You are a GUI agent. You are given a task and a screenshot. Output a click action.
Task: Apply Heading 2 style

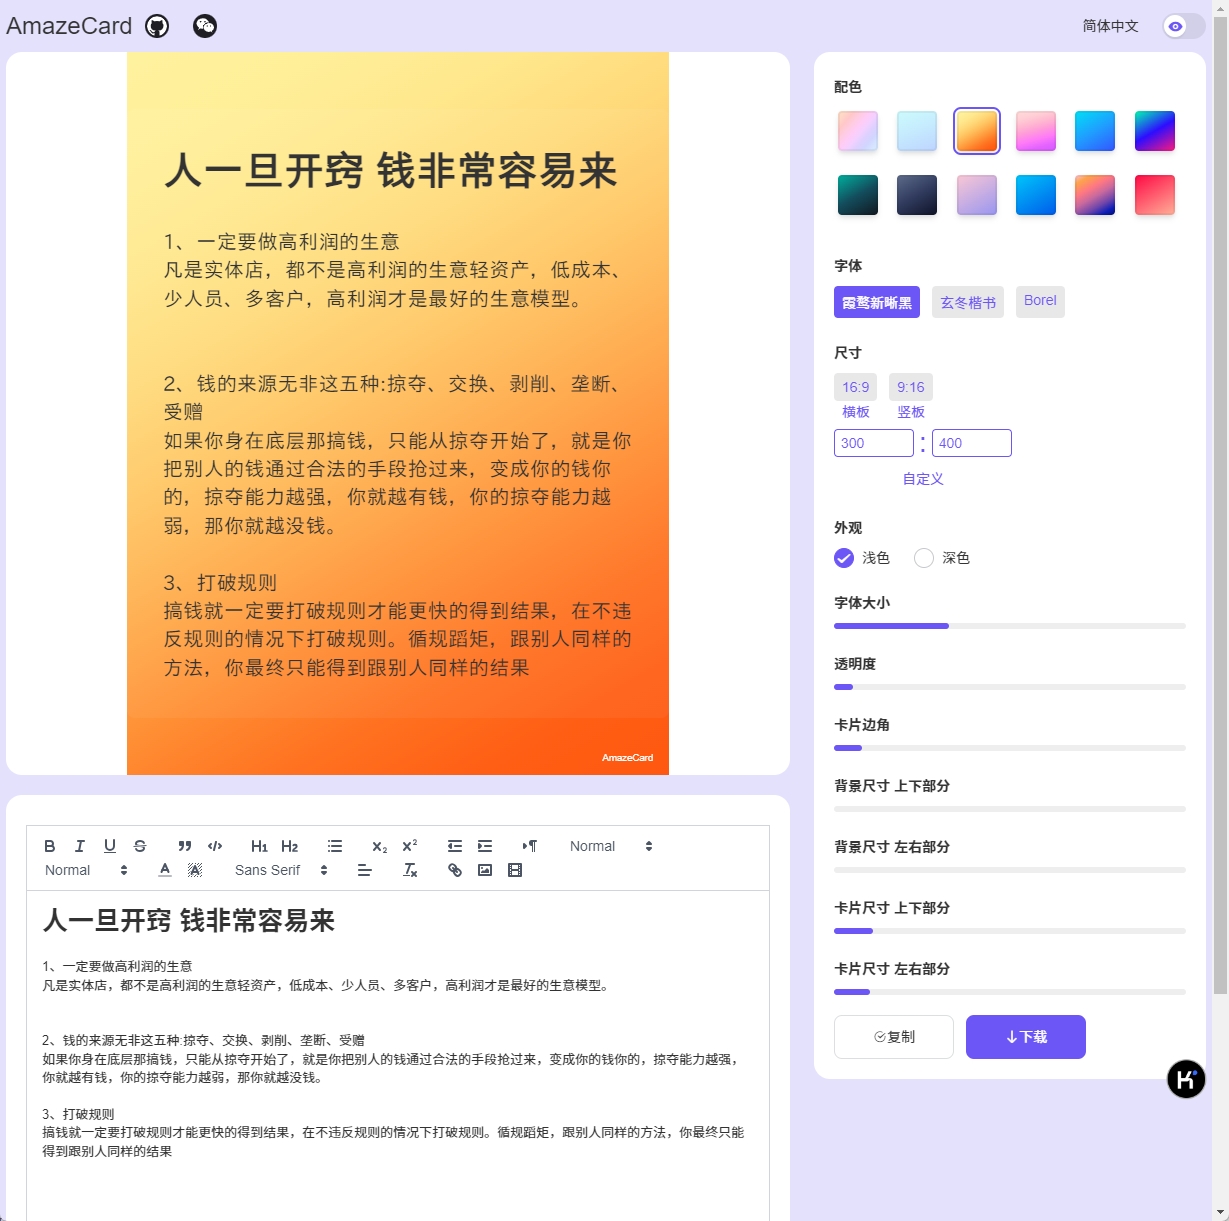click(290, 846)
